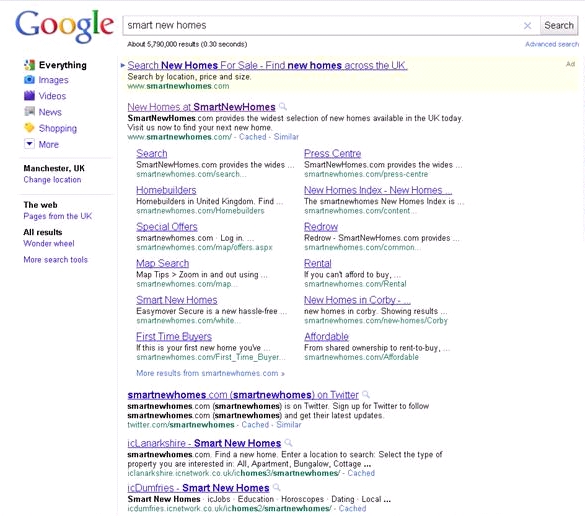Open the First Time Buyers sitelink
This screenshot has height=516, width=585.
(174, 336)
